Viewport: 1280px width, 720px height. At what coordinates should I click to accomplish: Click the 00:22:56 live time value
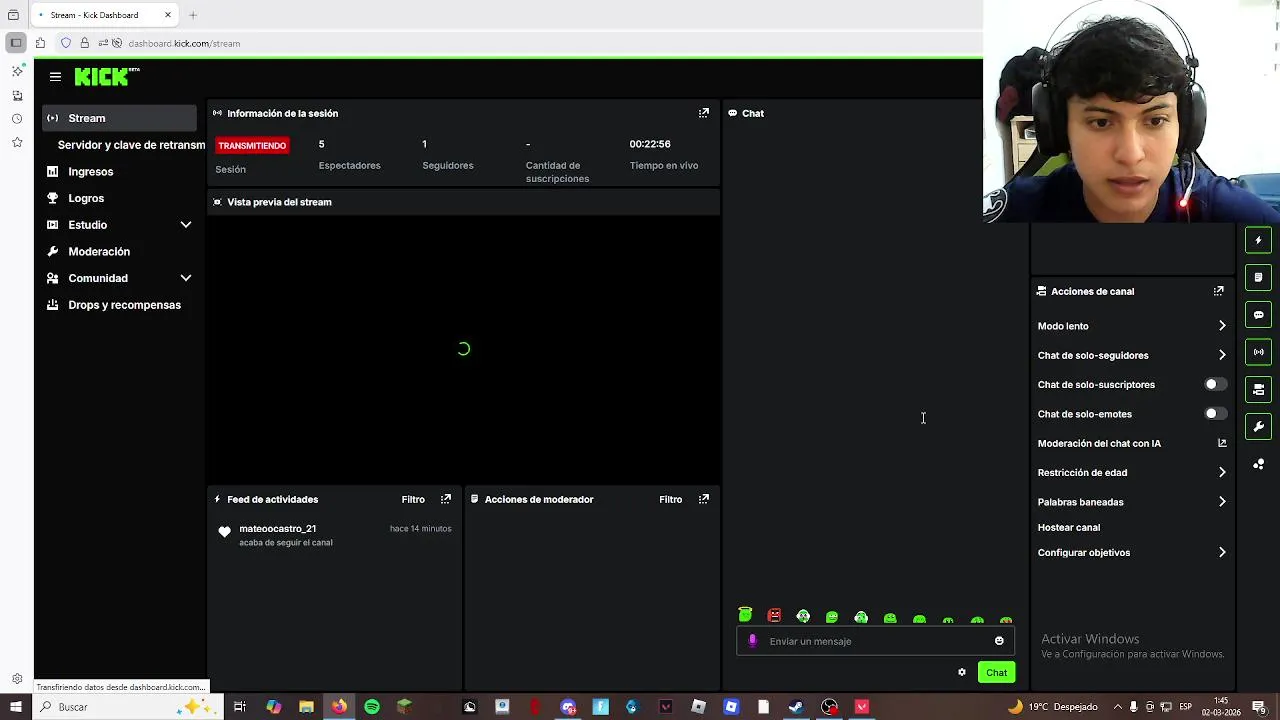[x=650, y=144]
